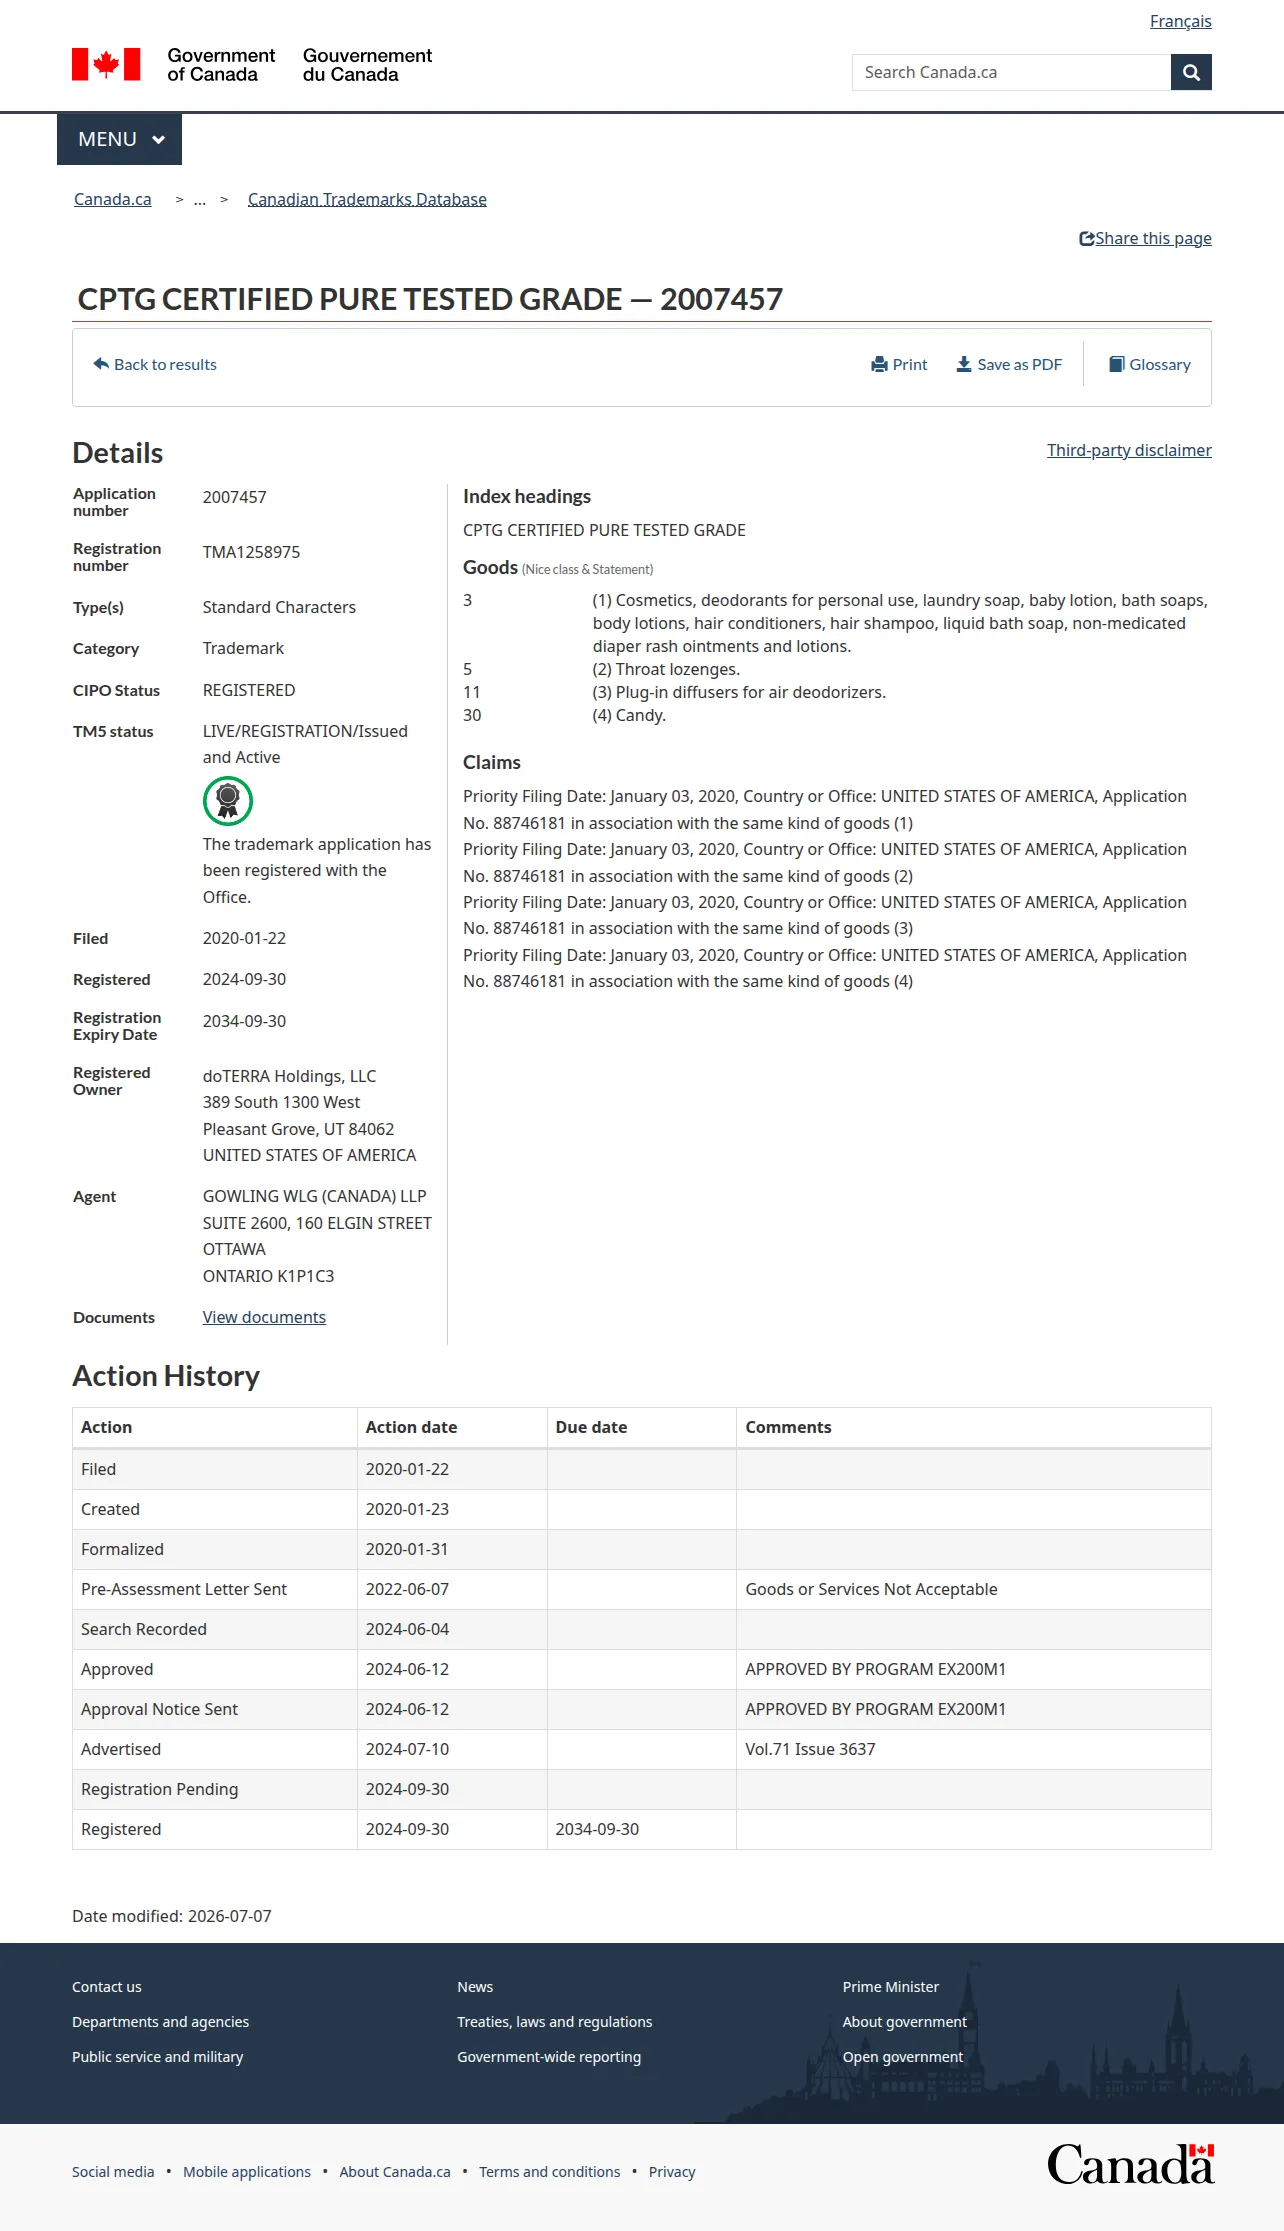Click the search magnifier icon button
Viewport: 1284px width, 2231px height.
click(x=1191, y=72)
